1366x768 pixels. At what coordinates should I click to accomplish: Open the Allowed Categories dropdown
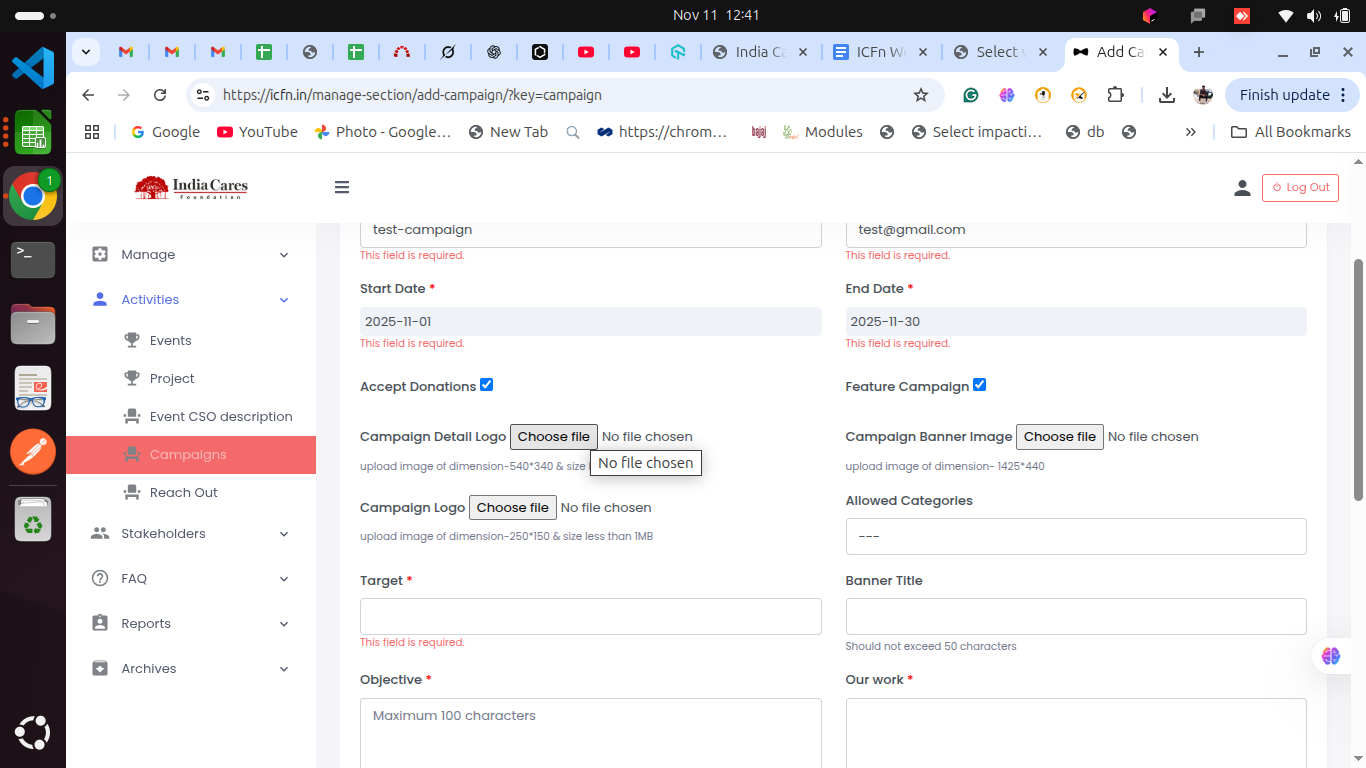1075,537
